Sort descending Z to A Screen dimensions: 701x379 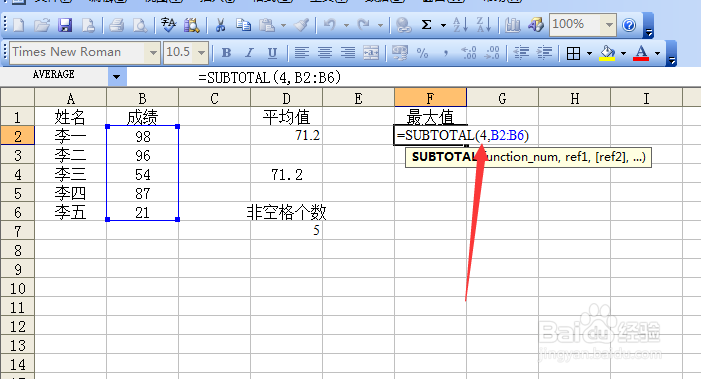tap(484, 25)
